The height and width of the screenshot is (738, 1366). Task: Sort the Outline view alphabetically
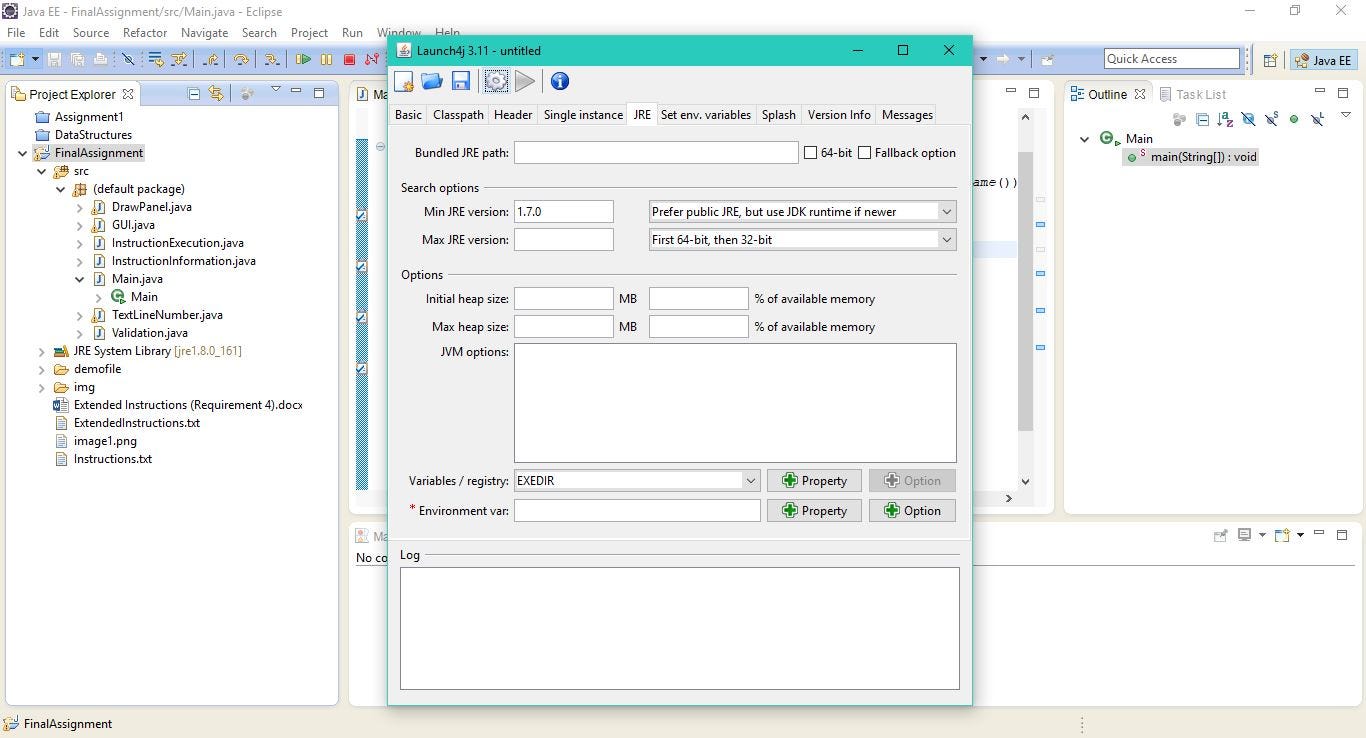click(1224, 119)
